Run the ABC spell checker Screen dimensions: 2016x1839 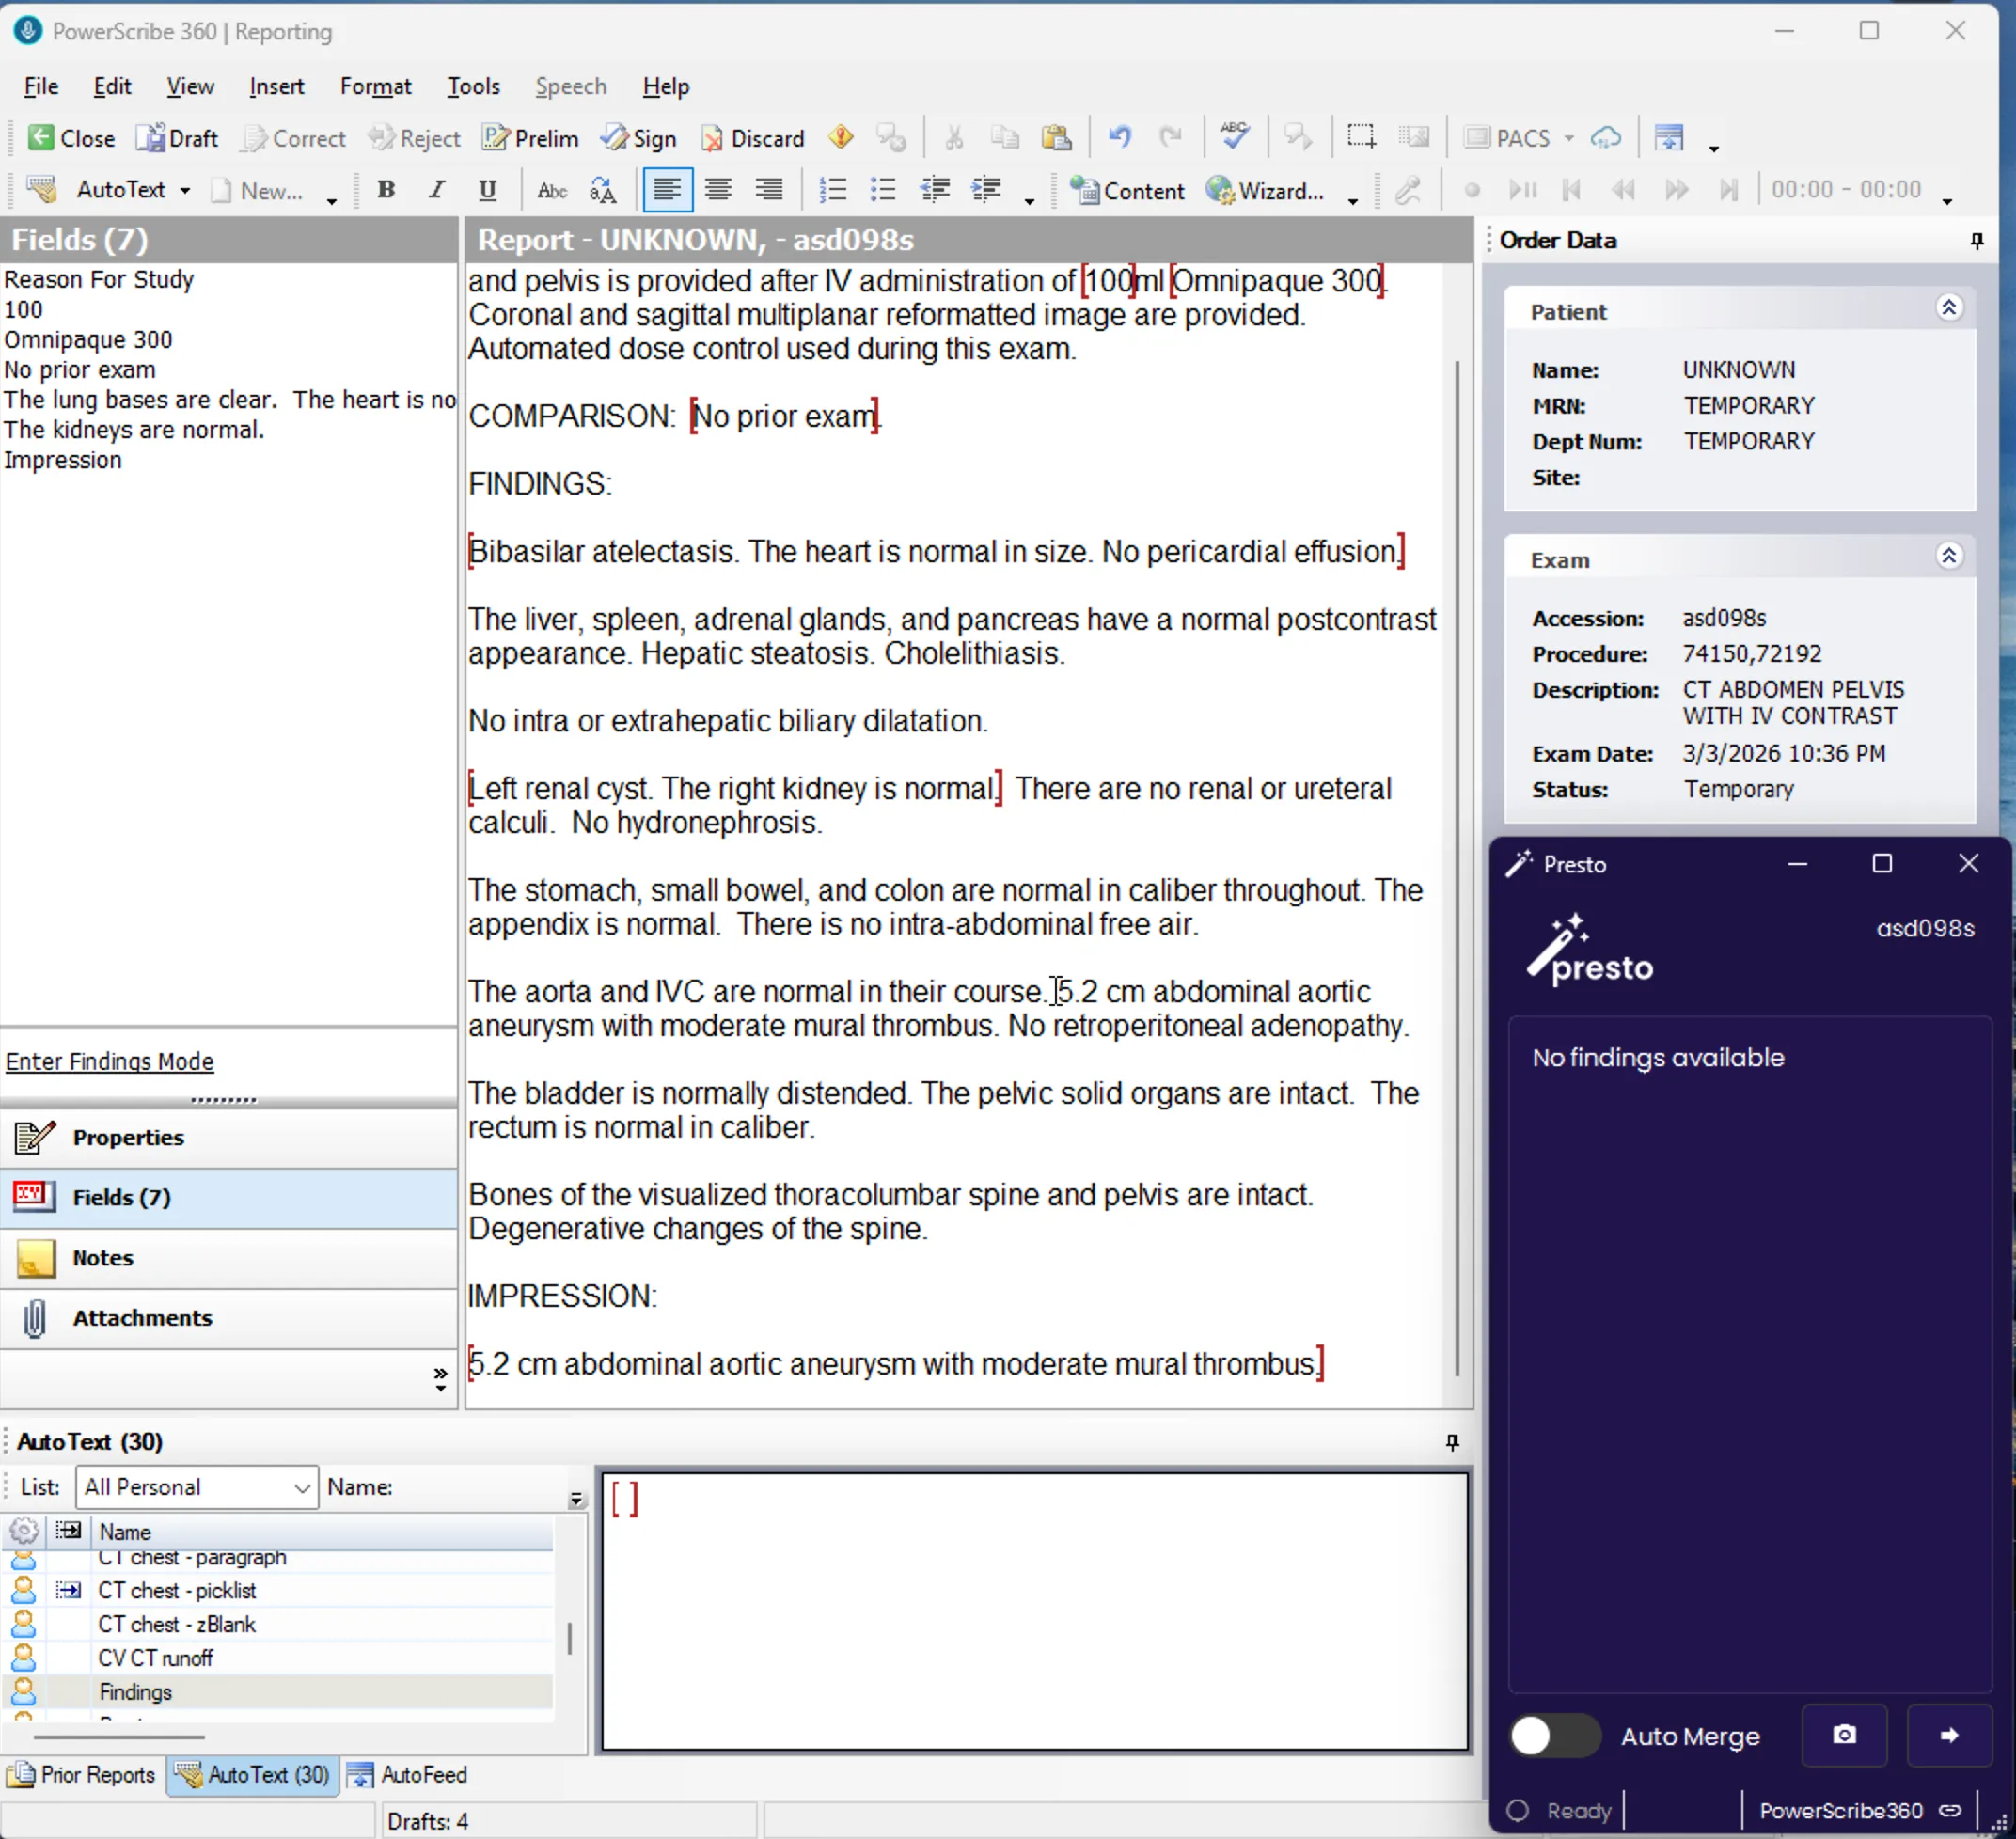[x=1235, y=137]
